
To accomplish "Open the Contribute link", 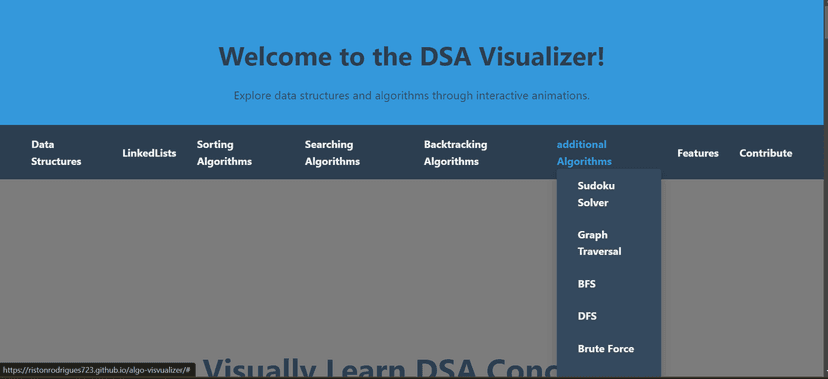I will point(766,153).
